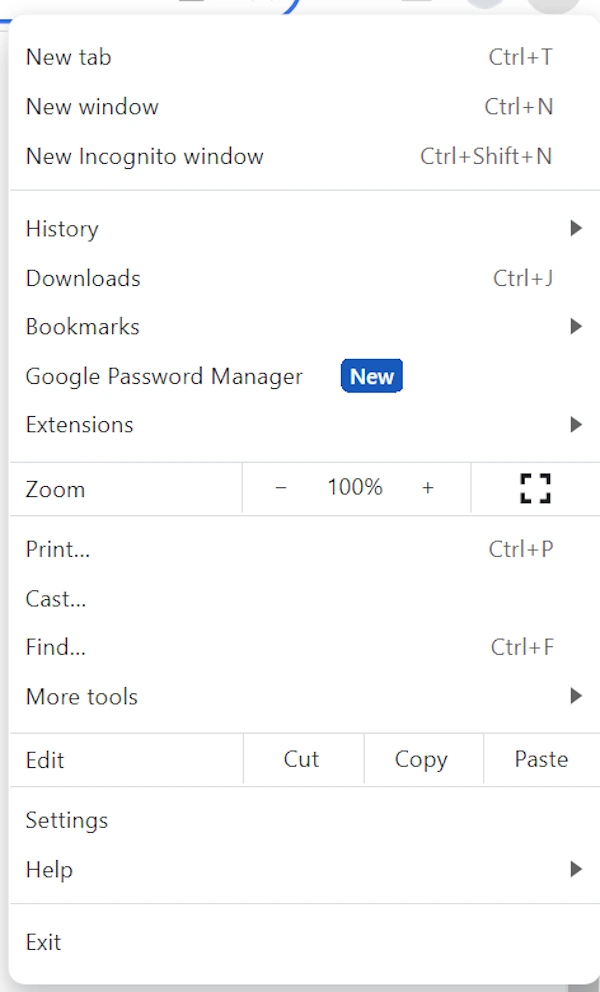Open Google Password Manager
The width and height of the screenshot is (600, 992).
pos(164,377)
